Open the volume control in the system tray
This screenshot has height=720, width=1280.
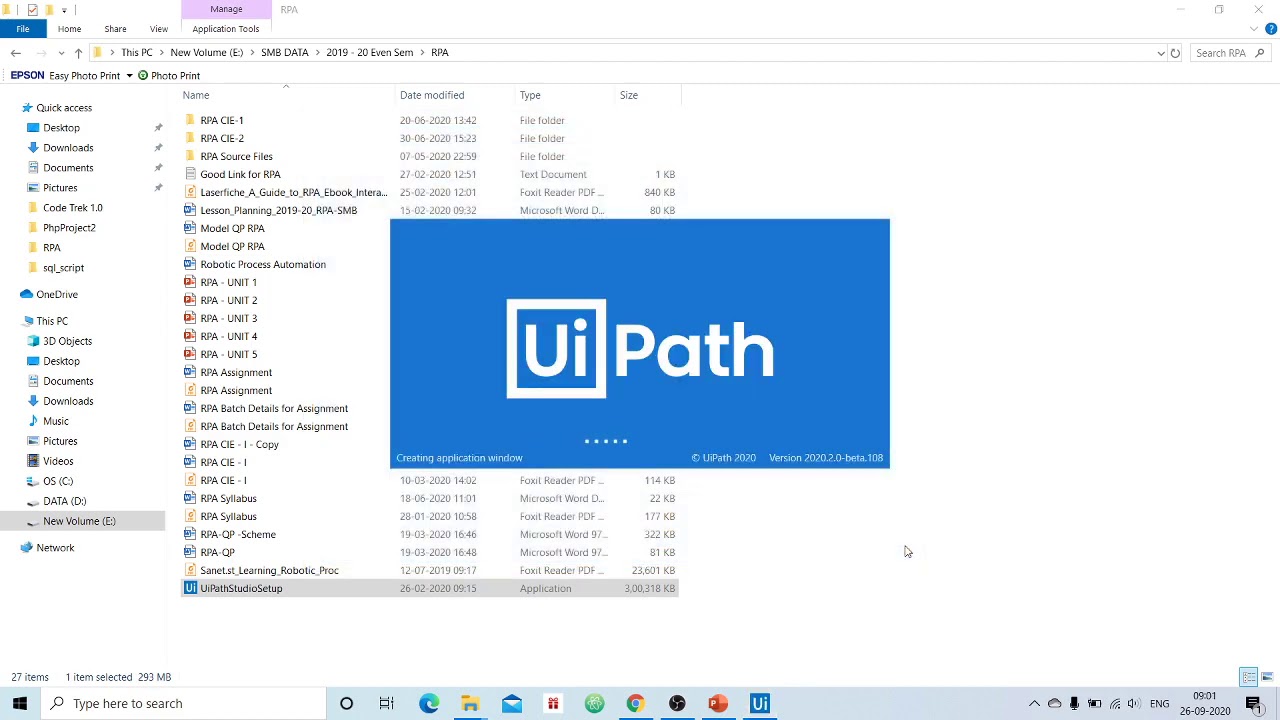coord(1133,703)
